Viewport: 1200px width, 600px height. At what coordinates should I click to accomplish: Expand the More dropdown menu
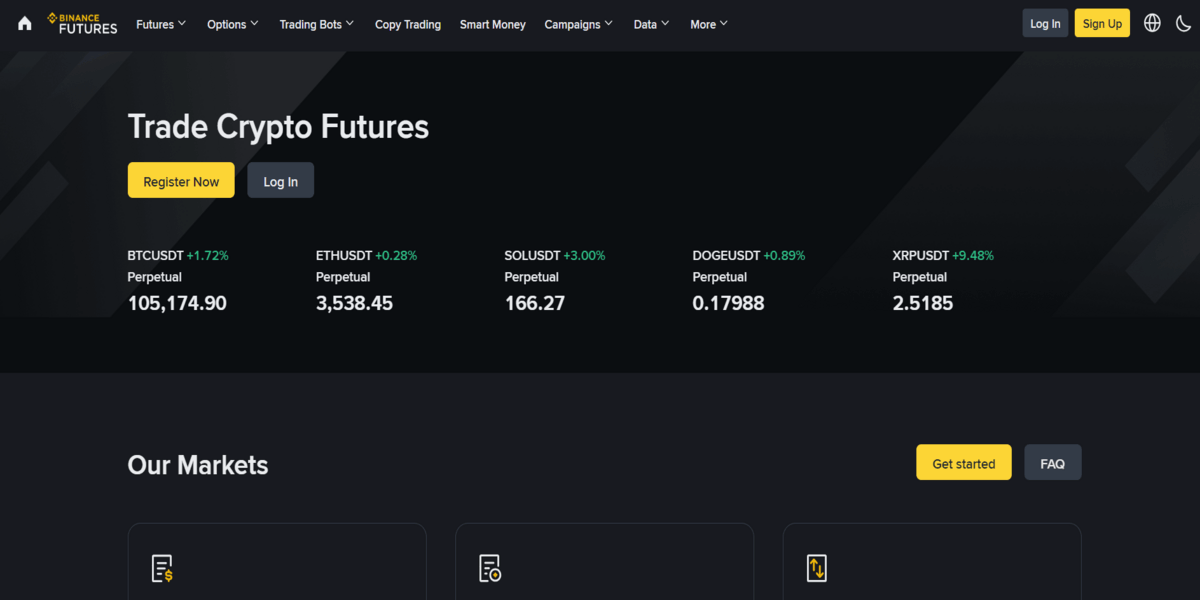pyautogui.click(x=708, y=24)
